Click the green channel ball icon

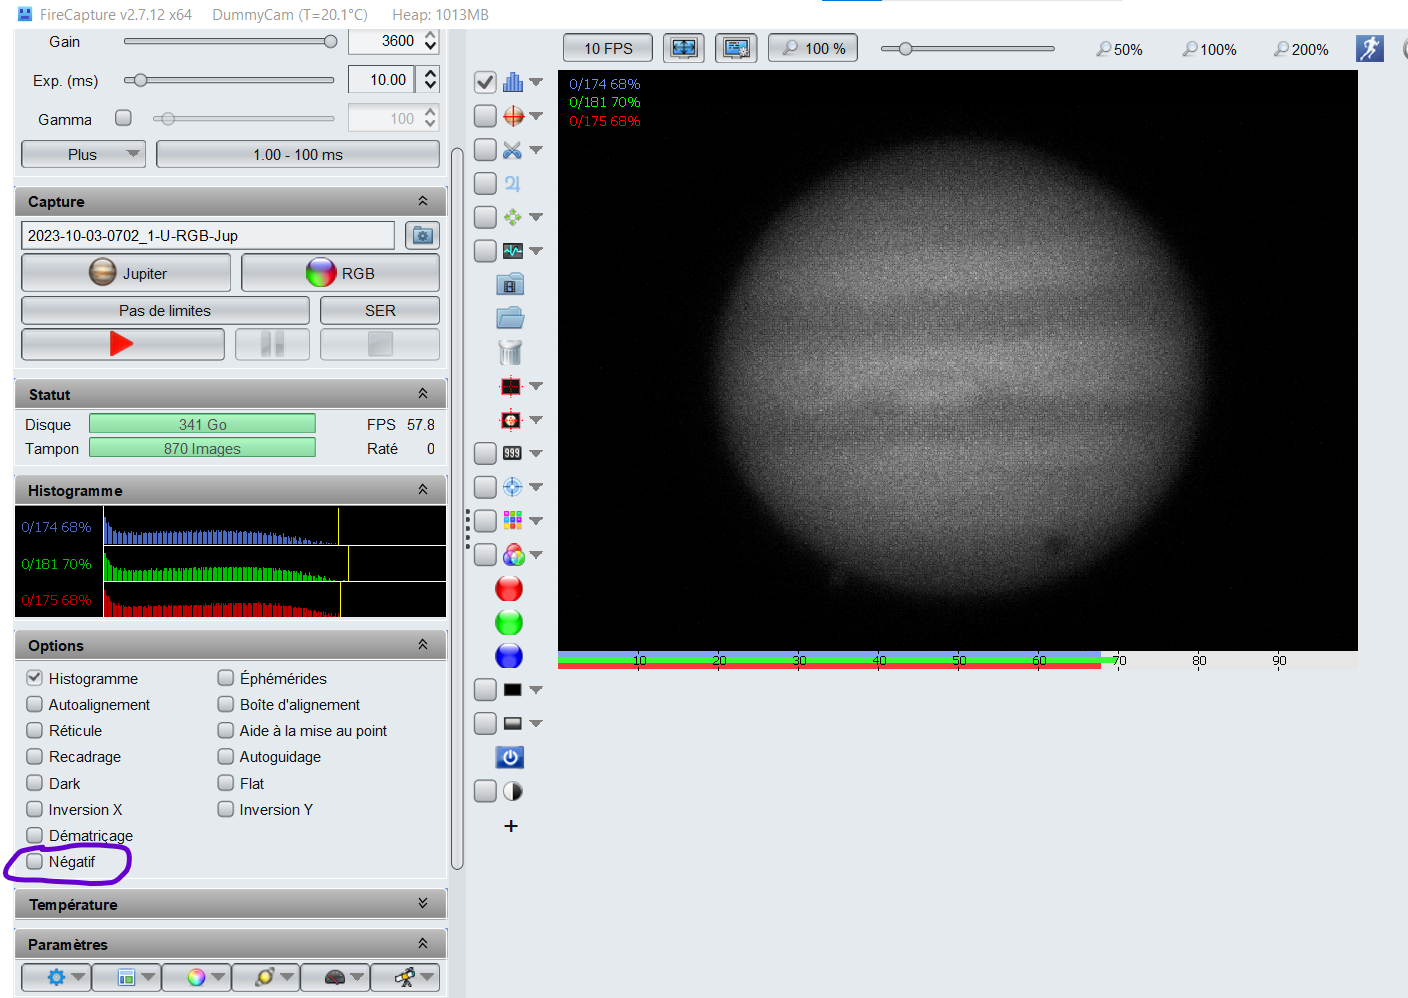point(509,623)
